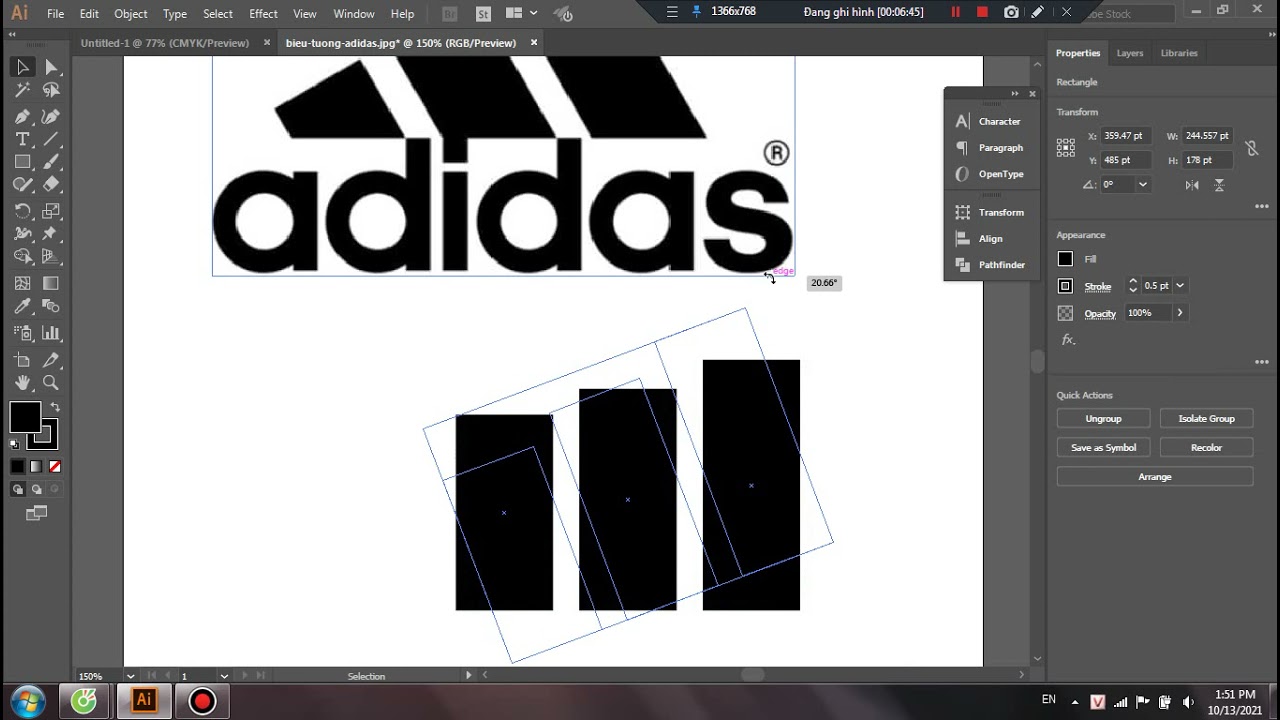Select the Symbol Sprayer tool
The width and height of the screenshot is (1280, 720).
22,333
